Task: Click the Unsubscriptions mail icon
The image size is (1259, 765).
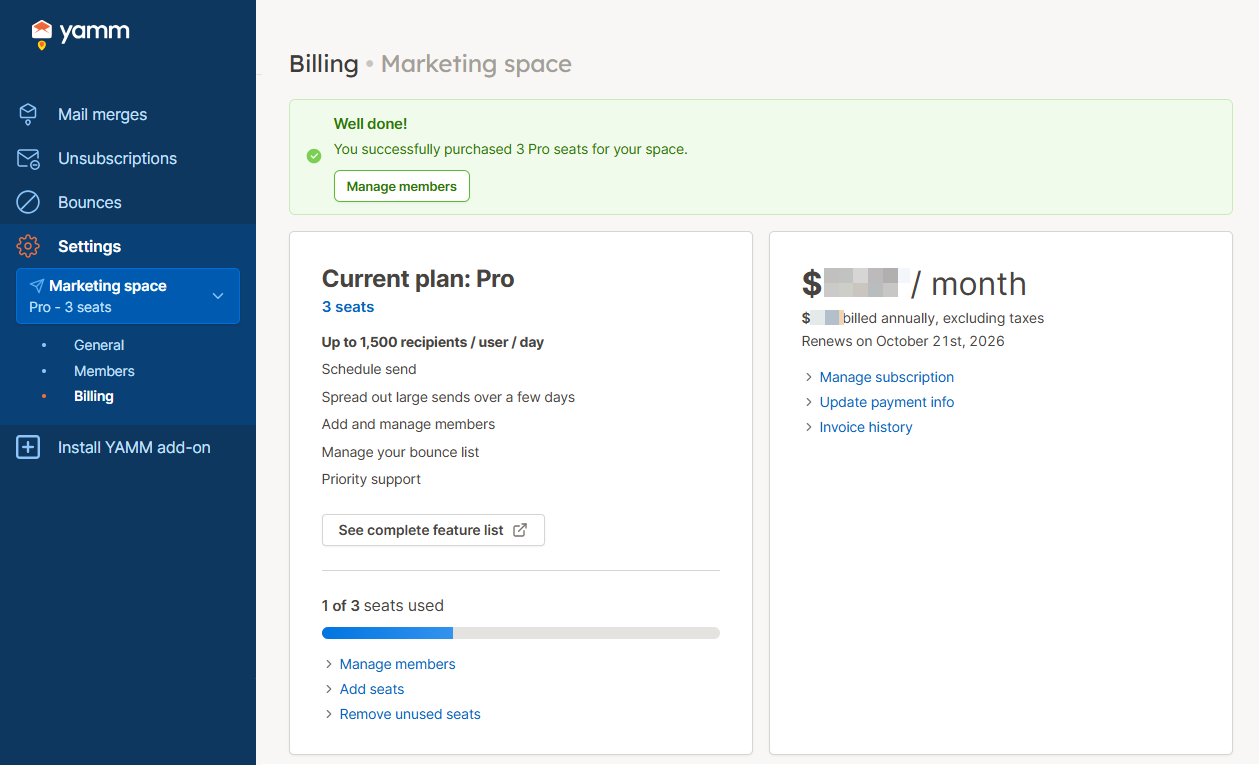Action: pos(28,159)
